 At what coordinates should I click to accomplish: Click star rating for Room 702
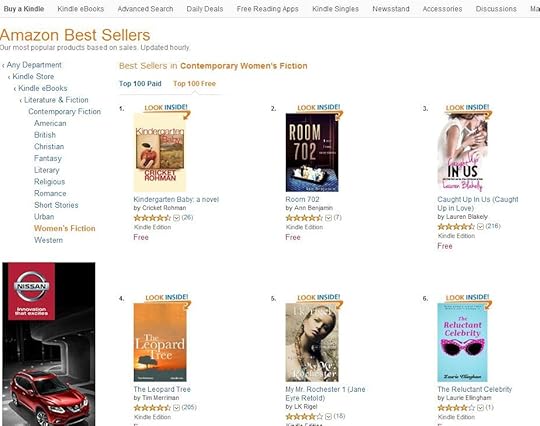(304, 218)
